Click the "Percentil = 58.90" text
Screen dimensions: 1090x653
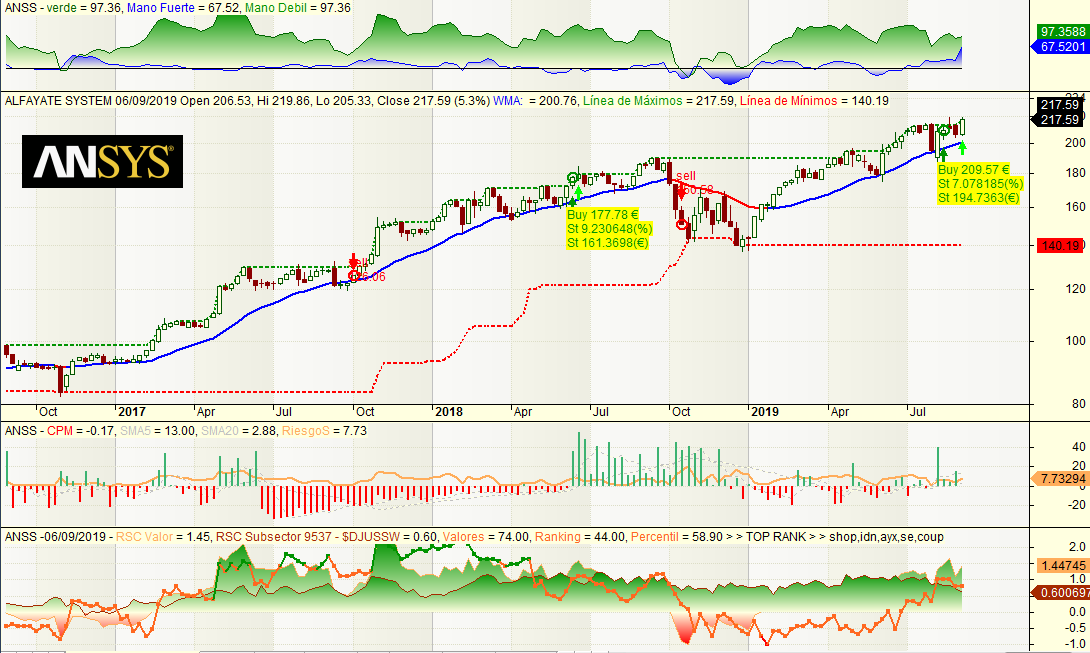coord(677,537)
